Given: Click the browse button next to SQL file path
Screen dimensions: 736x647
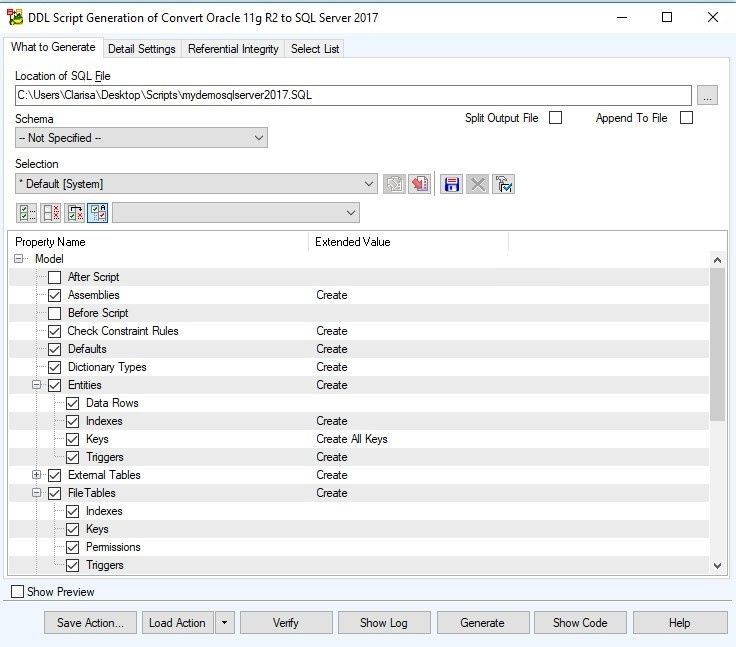Looking at the screenshot, I should [707, 96].
